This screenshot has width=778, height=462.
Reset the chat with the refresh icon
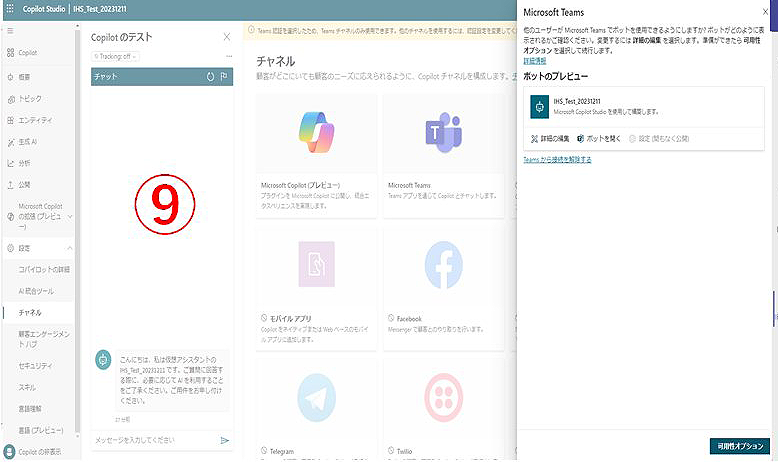click(x=210, y=77)
